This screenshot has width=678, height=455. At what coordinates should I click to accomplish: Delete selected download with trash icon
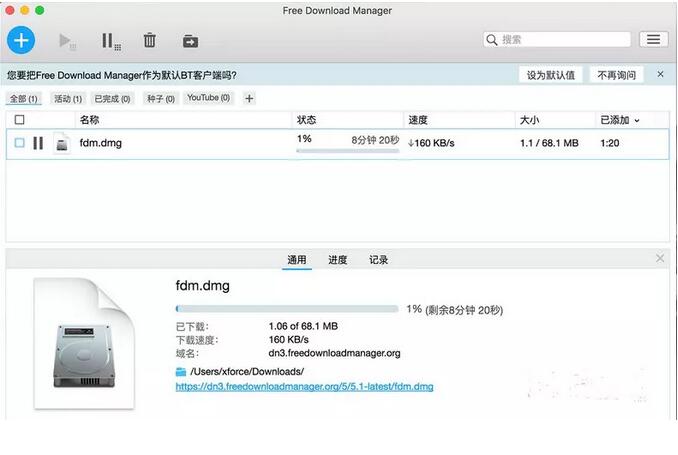[150, 40]
